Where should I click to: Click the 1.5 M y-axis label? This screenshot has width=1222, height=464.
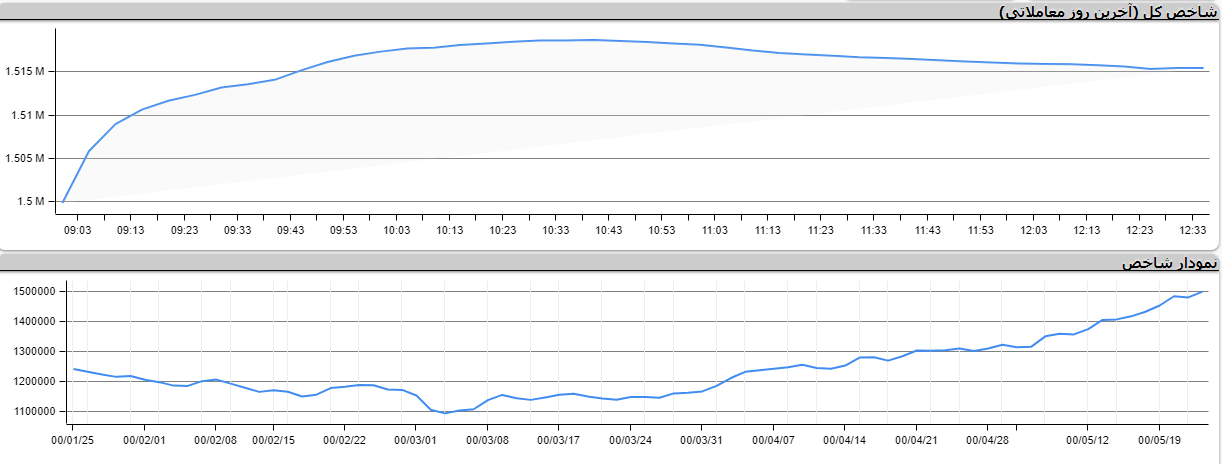click(31, 202)
